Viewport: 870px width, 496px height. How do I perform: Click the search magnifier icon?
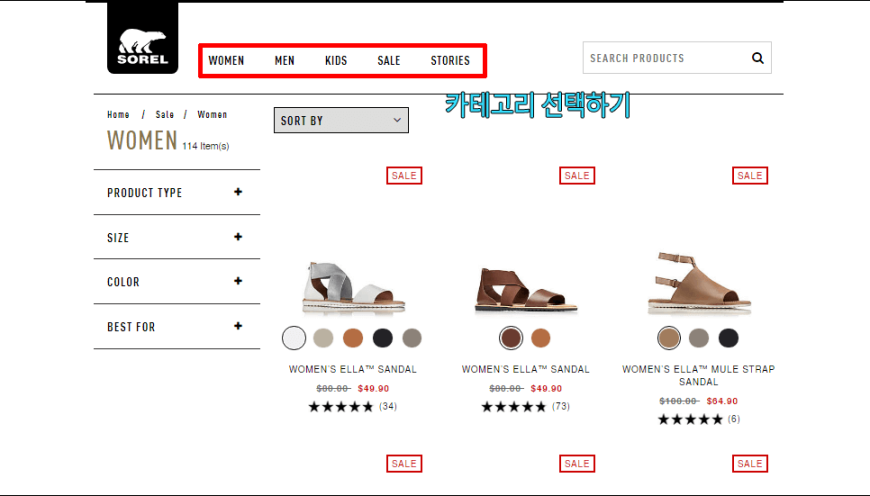(x=757, y=58)
